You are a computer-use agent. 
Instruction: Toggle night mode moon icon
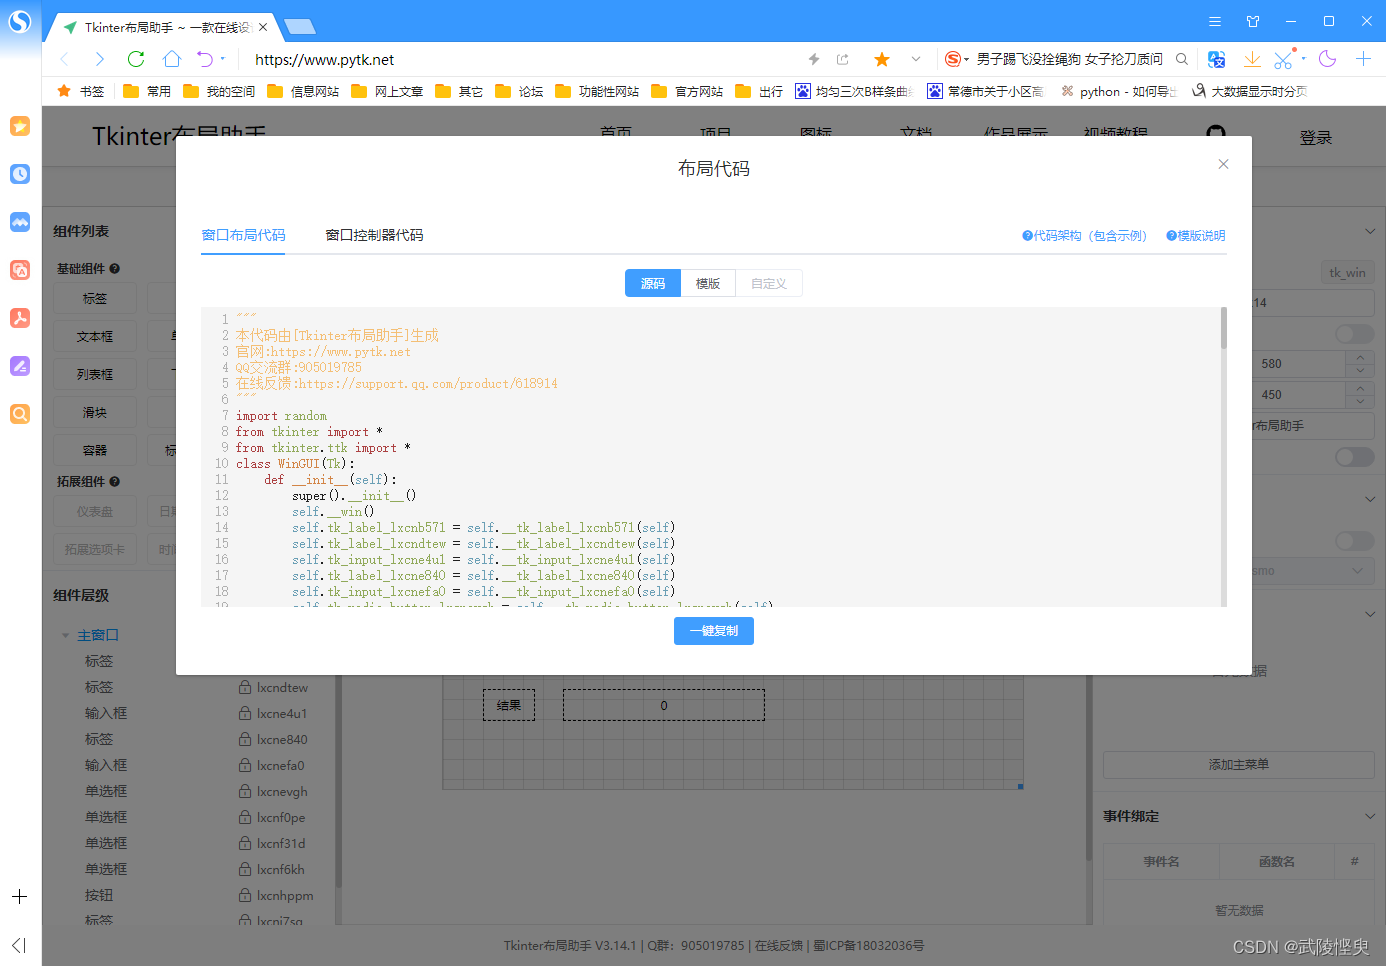(x=1328, y=59)
